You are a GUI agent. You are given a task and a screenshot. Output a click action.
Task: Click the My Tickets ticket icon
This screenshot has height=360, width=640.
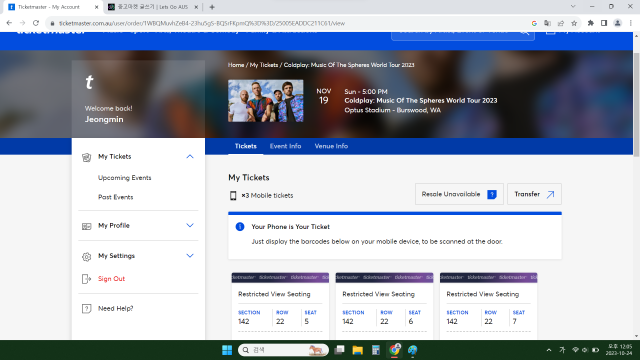pos(87,157)
